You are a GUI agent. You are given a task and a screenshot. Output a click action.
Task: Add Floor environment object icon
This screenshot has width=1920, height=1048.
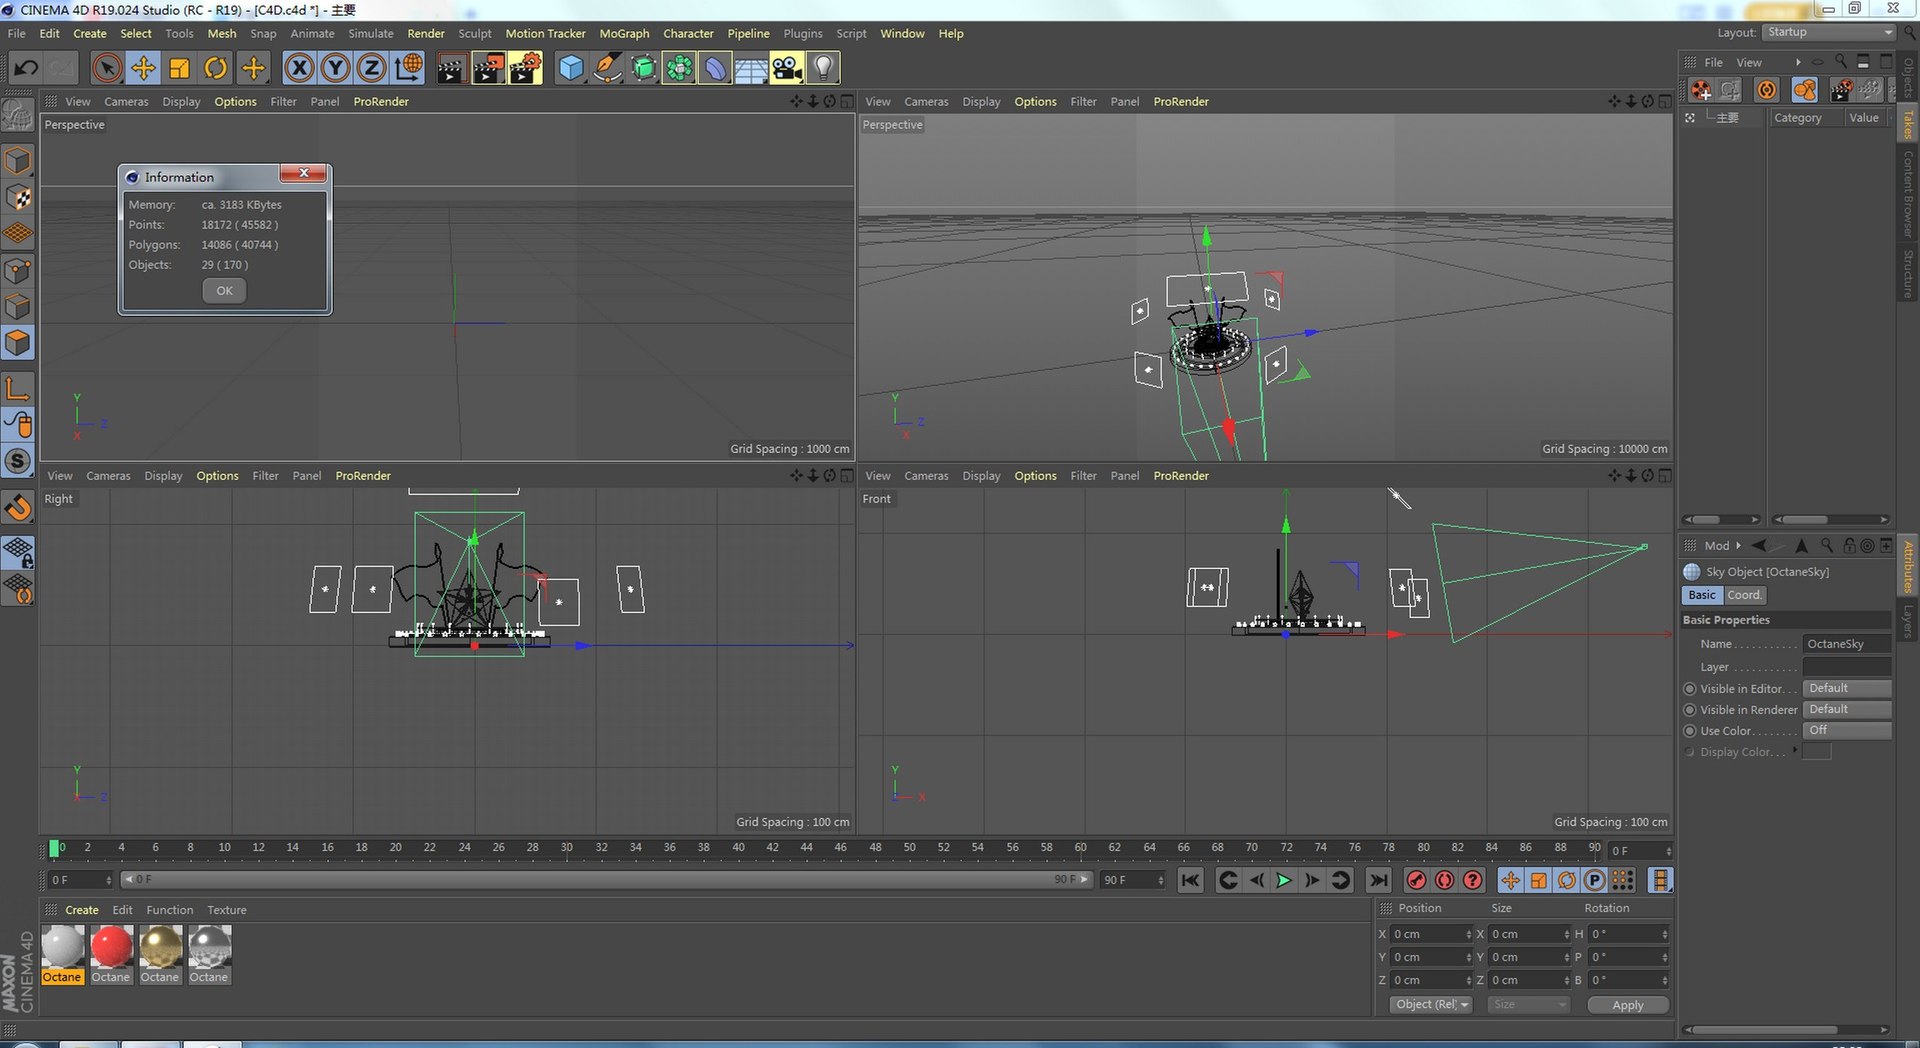[x=751, y=68]
